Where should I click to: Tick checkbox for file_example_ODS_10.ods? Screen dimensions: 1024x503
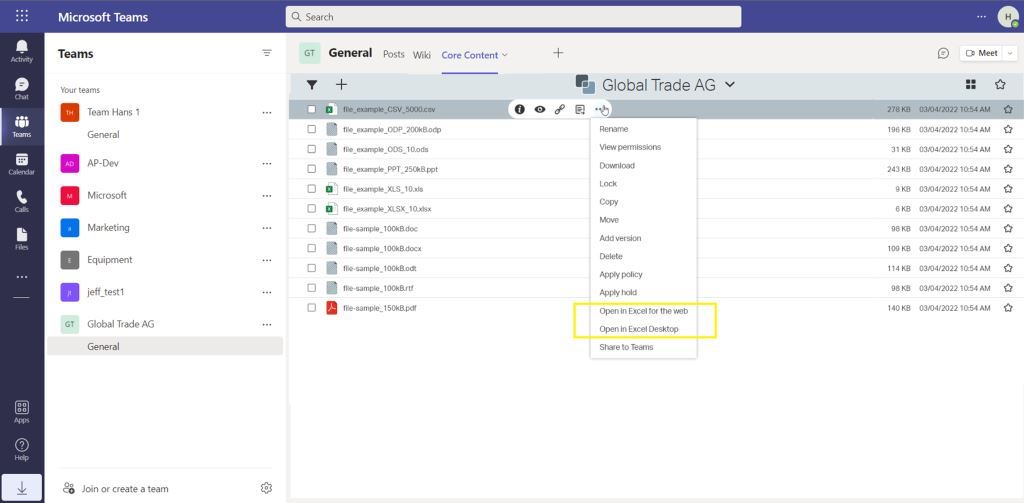pyautogui.click(x=312, y=149)
